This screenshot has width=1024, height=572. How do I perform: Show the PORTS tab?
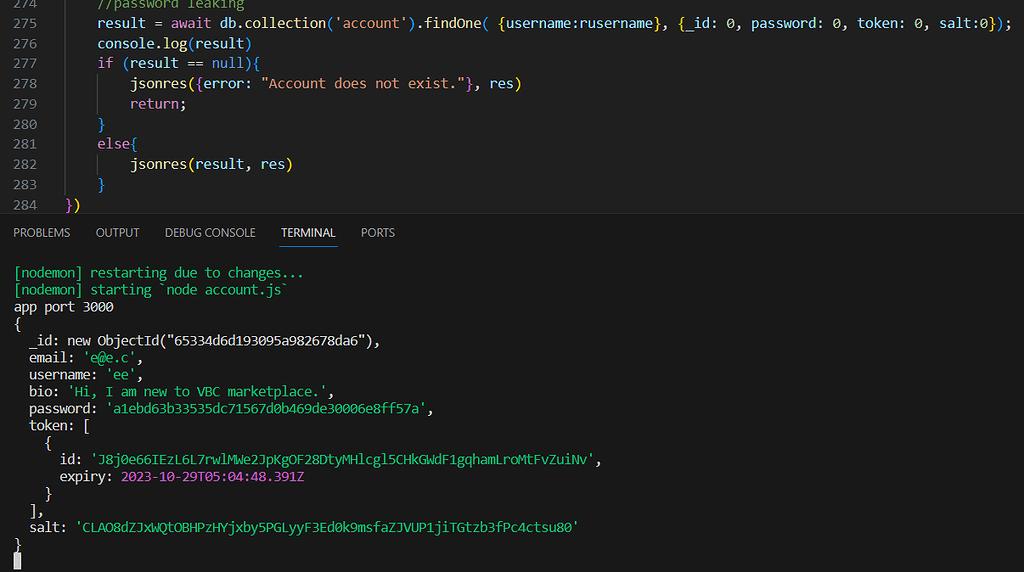point(378,232)
